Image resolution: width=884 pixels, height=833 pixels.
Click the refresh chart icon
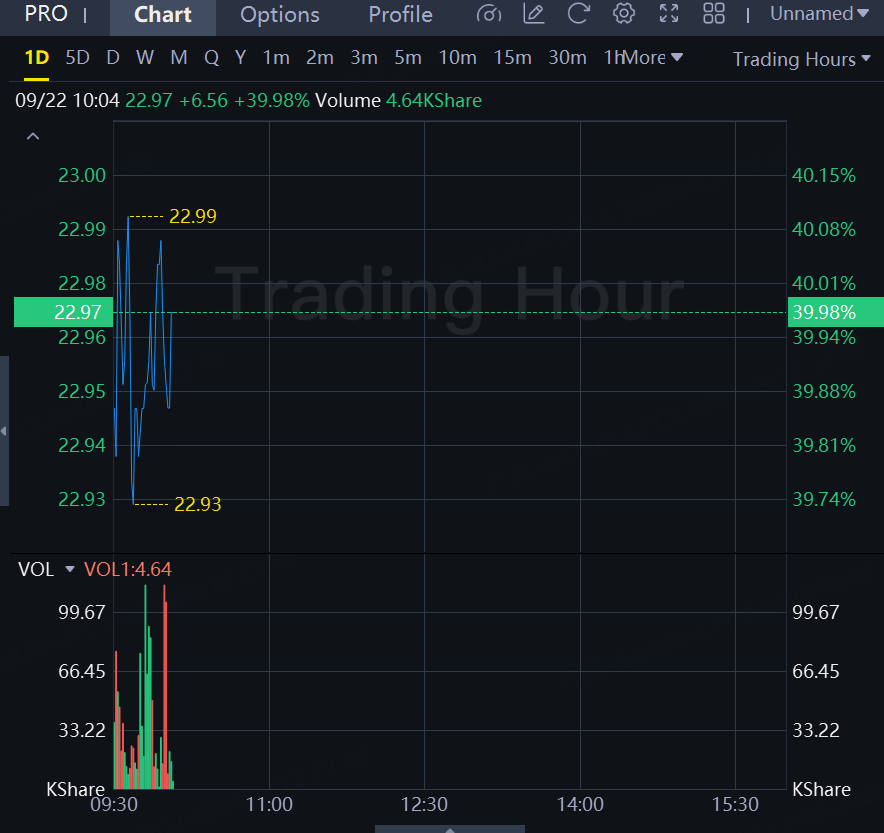click(578, 14)
